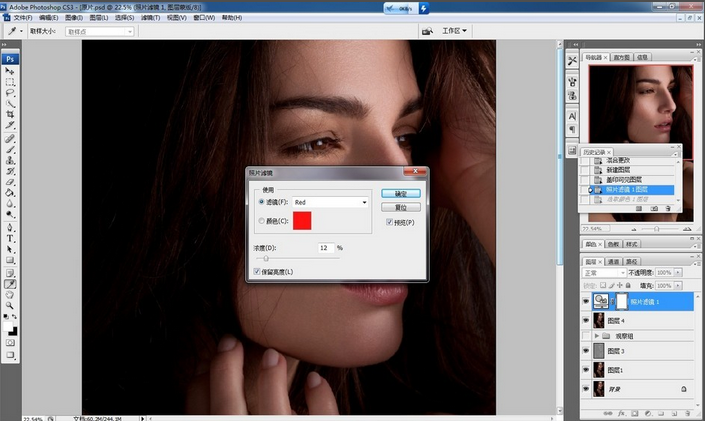This screenshot has width=705, height=421.
Task: Click the 确定 button in dialog
Action: (401, 193)
